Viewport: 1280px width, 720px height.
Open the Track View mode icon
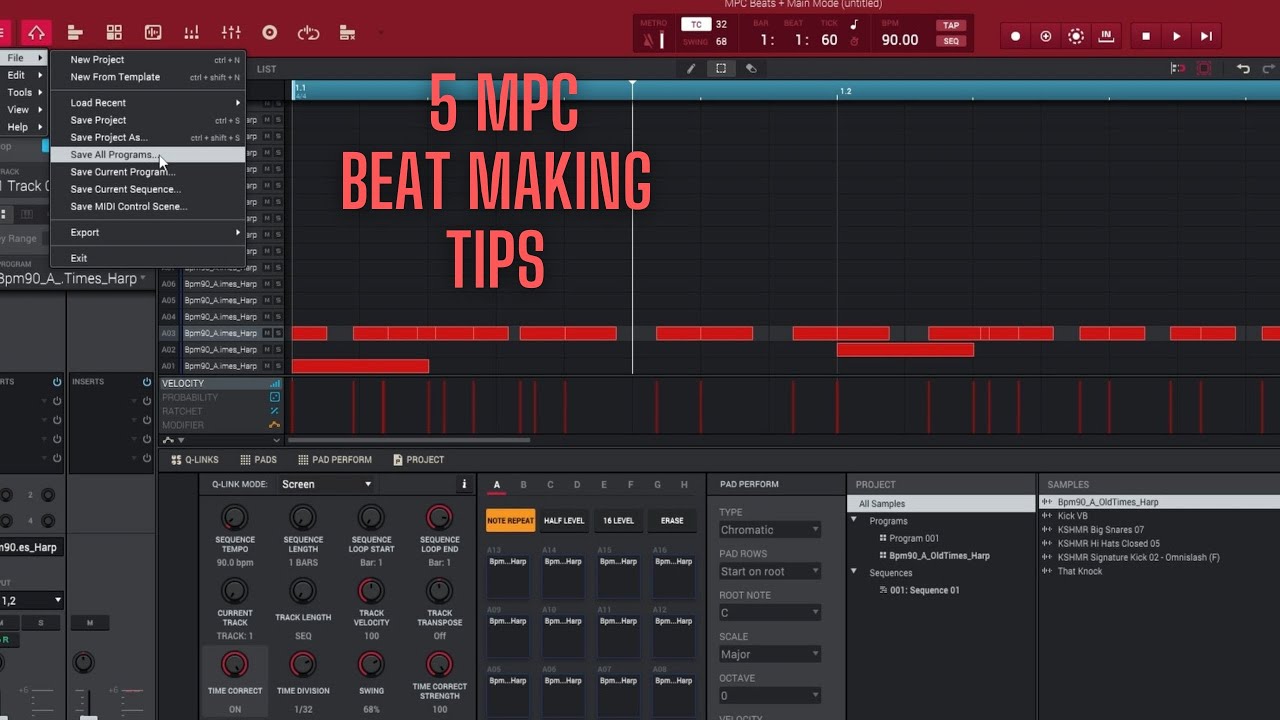pyautogui.click(x=75, y=34)
